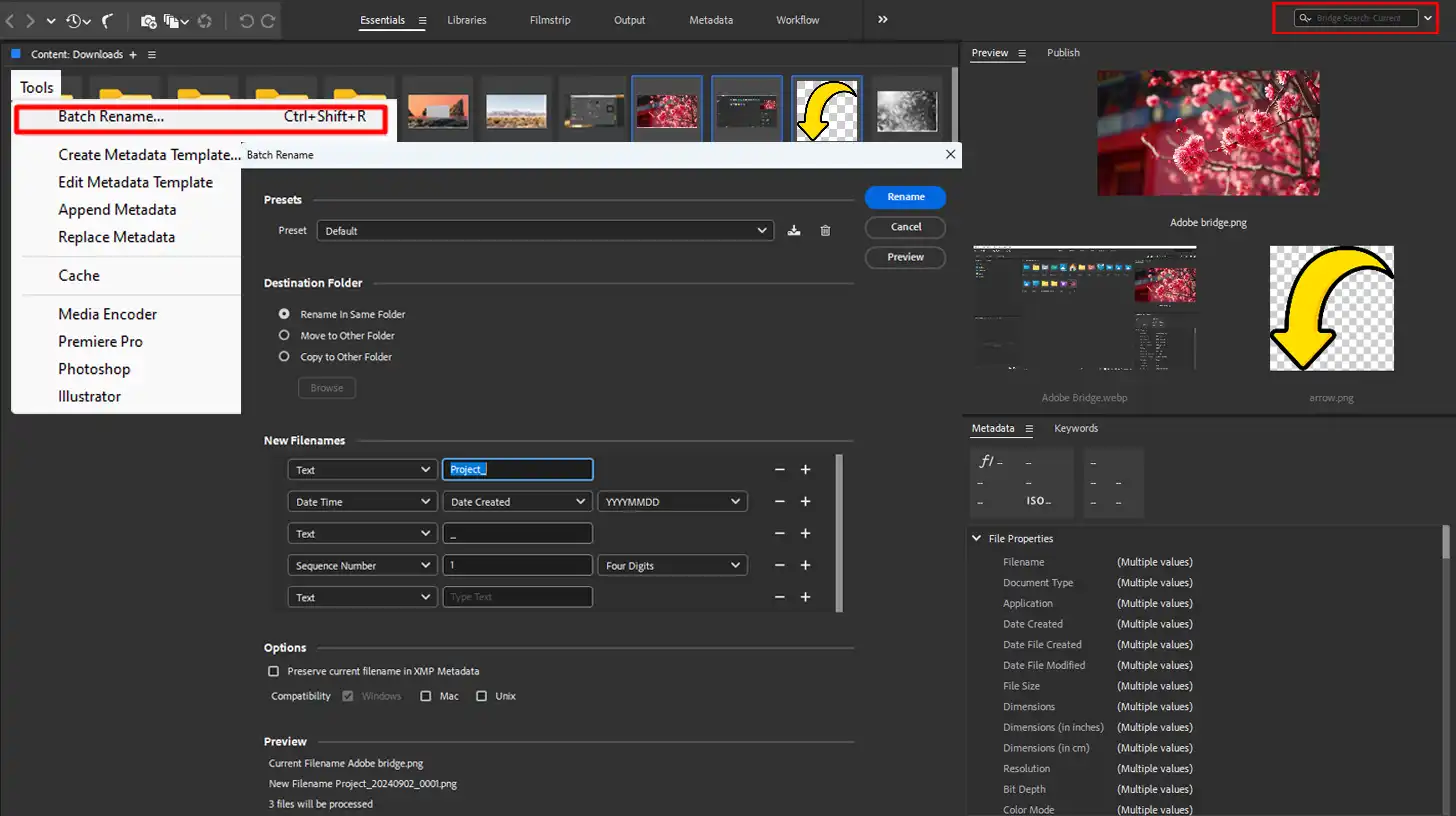Open the YYYYMMDD format dropdown
This screenshot has width=1456, height=816.
click(x=672, y=502)
